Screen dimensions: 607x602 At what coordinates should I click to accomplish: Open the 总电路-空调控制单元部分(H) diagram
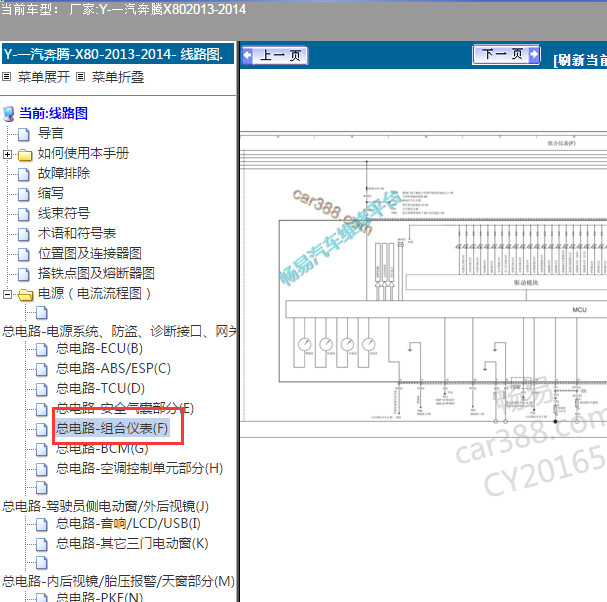point(139,468)
